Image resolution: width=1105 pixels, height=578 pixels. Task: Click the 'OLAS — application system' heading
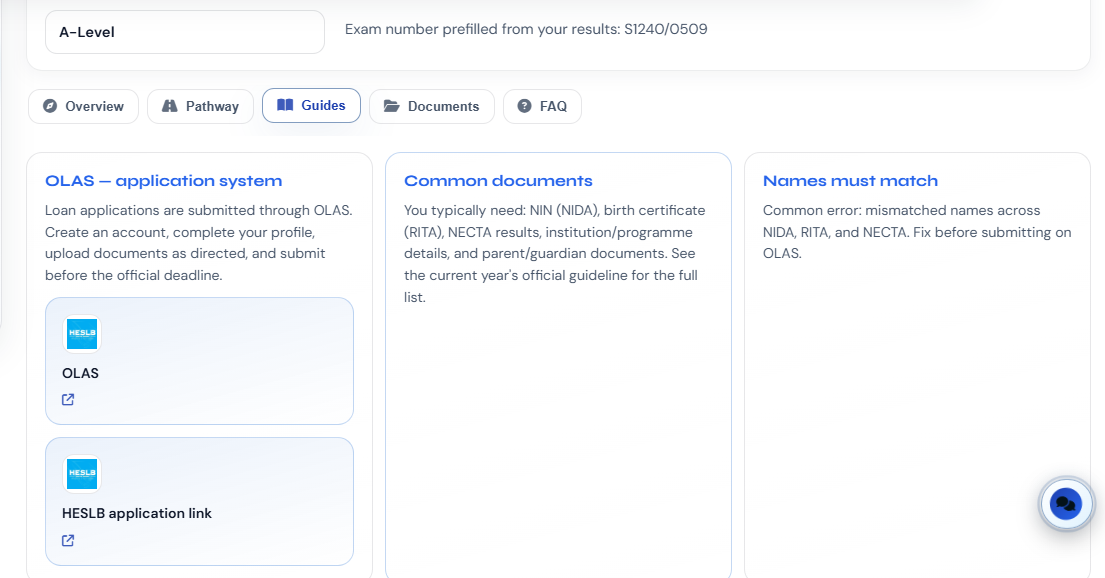click(163, 180)
